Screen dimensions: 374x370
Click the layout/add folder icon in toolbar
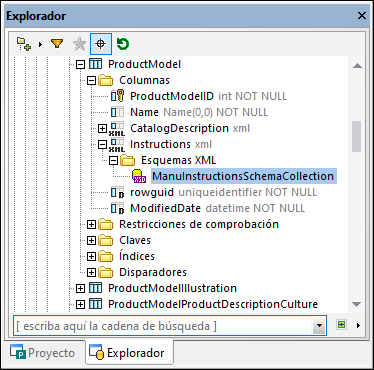(x=24, y=44)
